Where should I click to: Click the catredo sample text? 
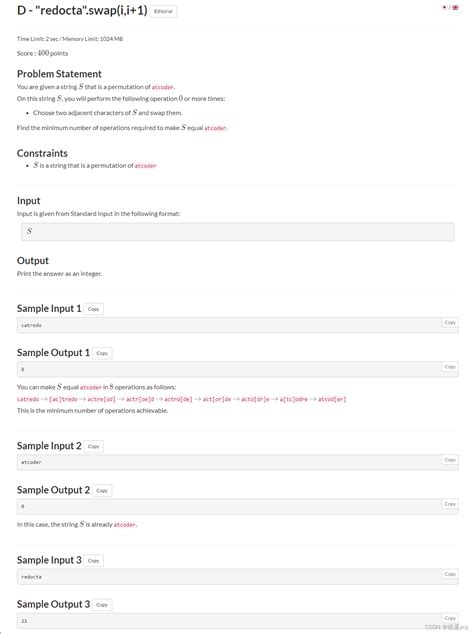(32, 325)
